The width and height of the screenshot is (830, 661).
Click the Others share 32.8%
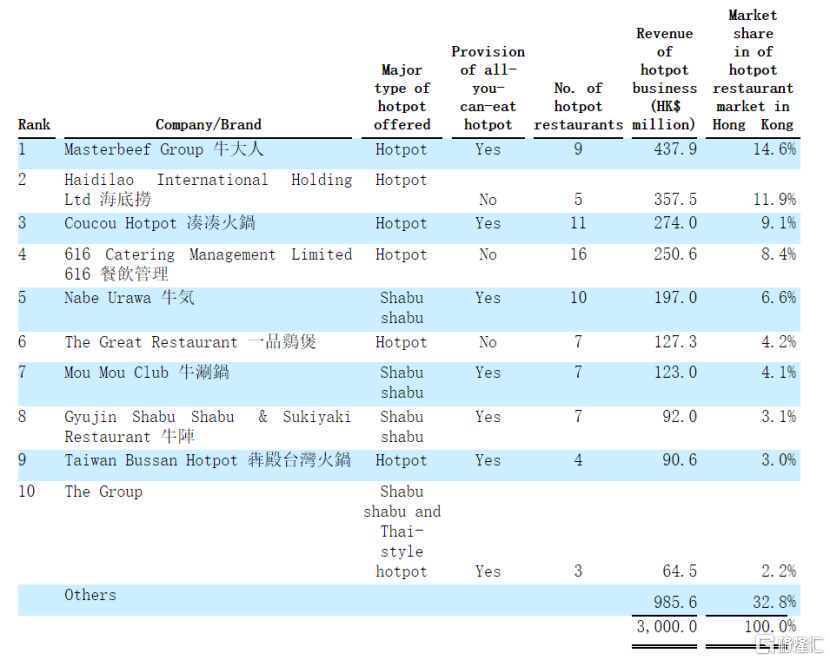774,602
